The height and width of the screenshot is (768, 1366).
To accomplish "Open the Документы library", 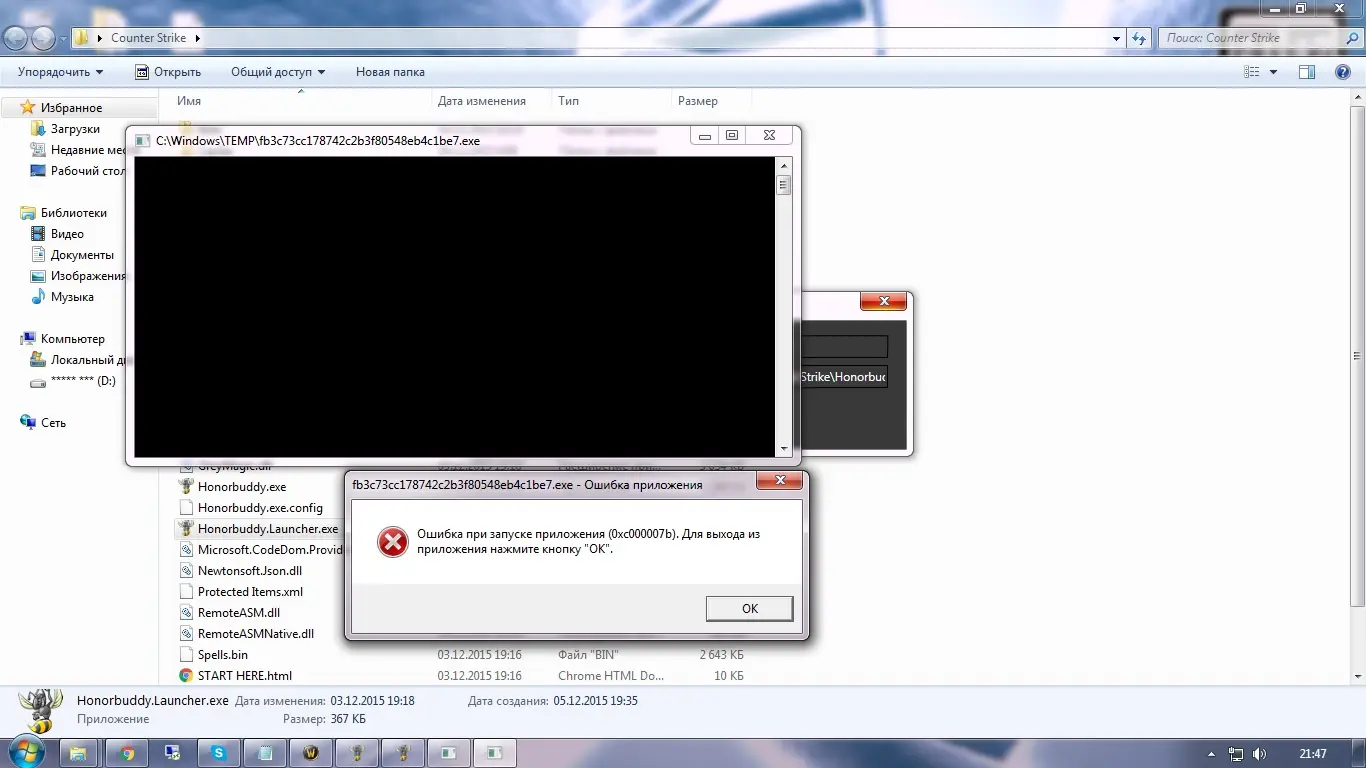I will tap(82, 255).
